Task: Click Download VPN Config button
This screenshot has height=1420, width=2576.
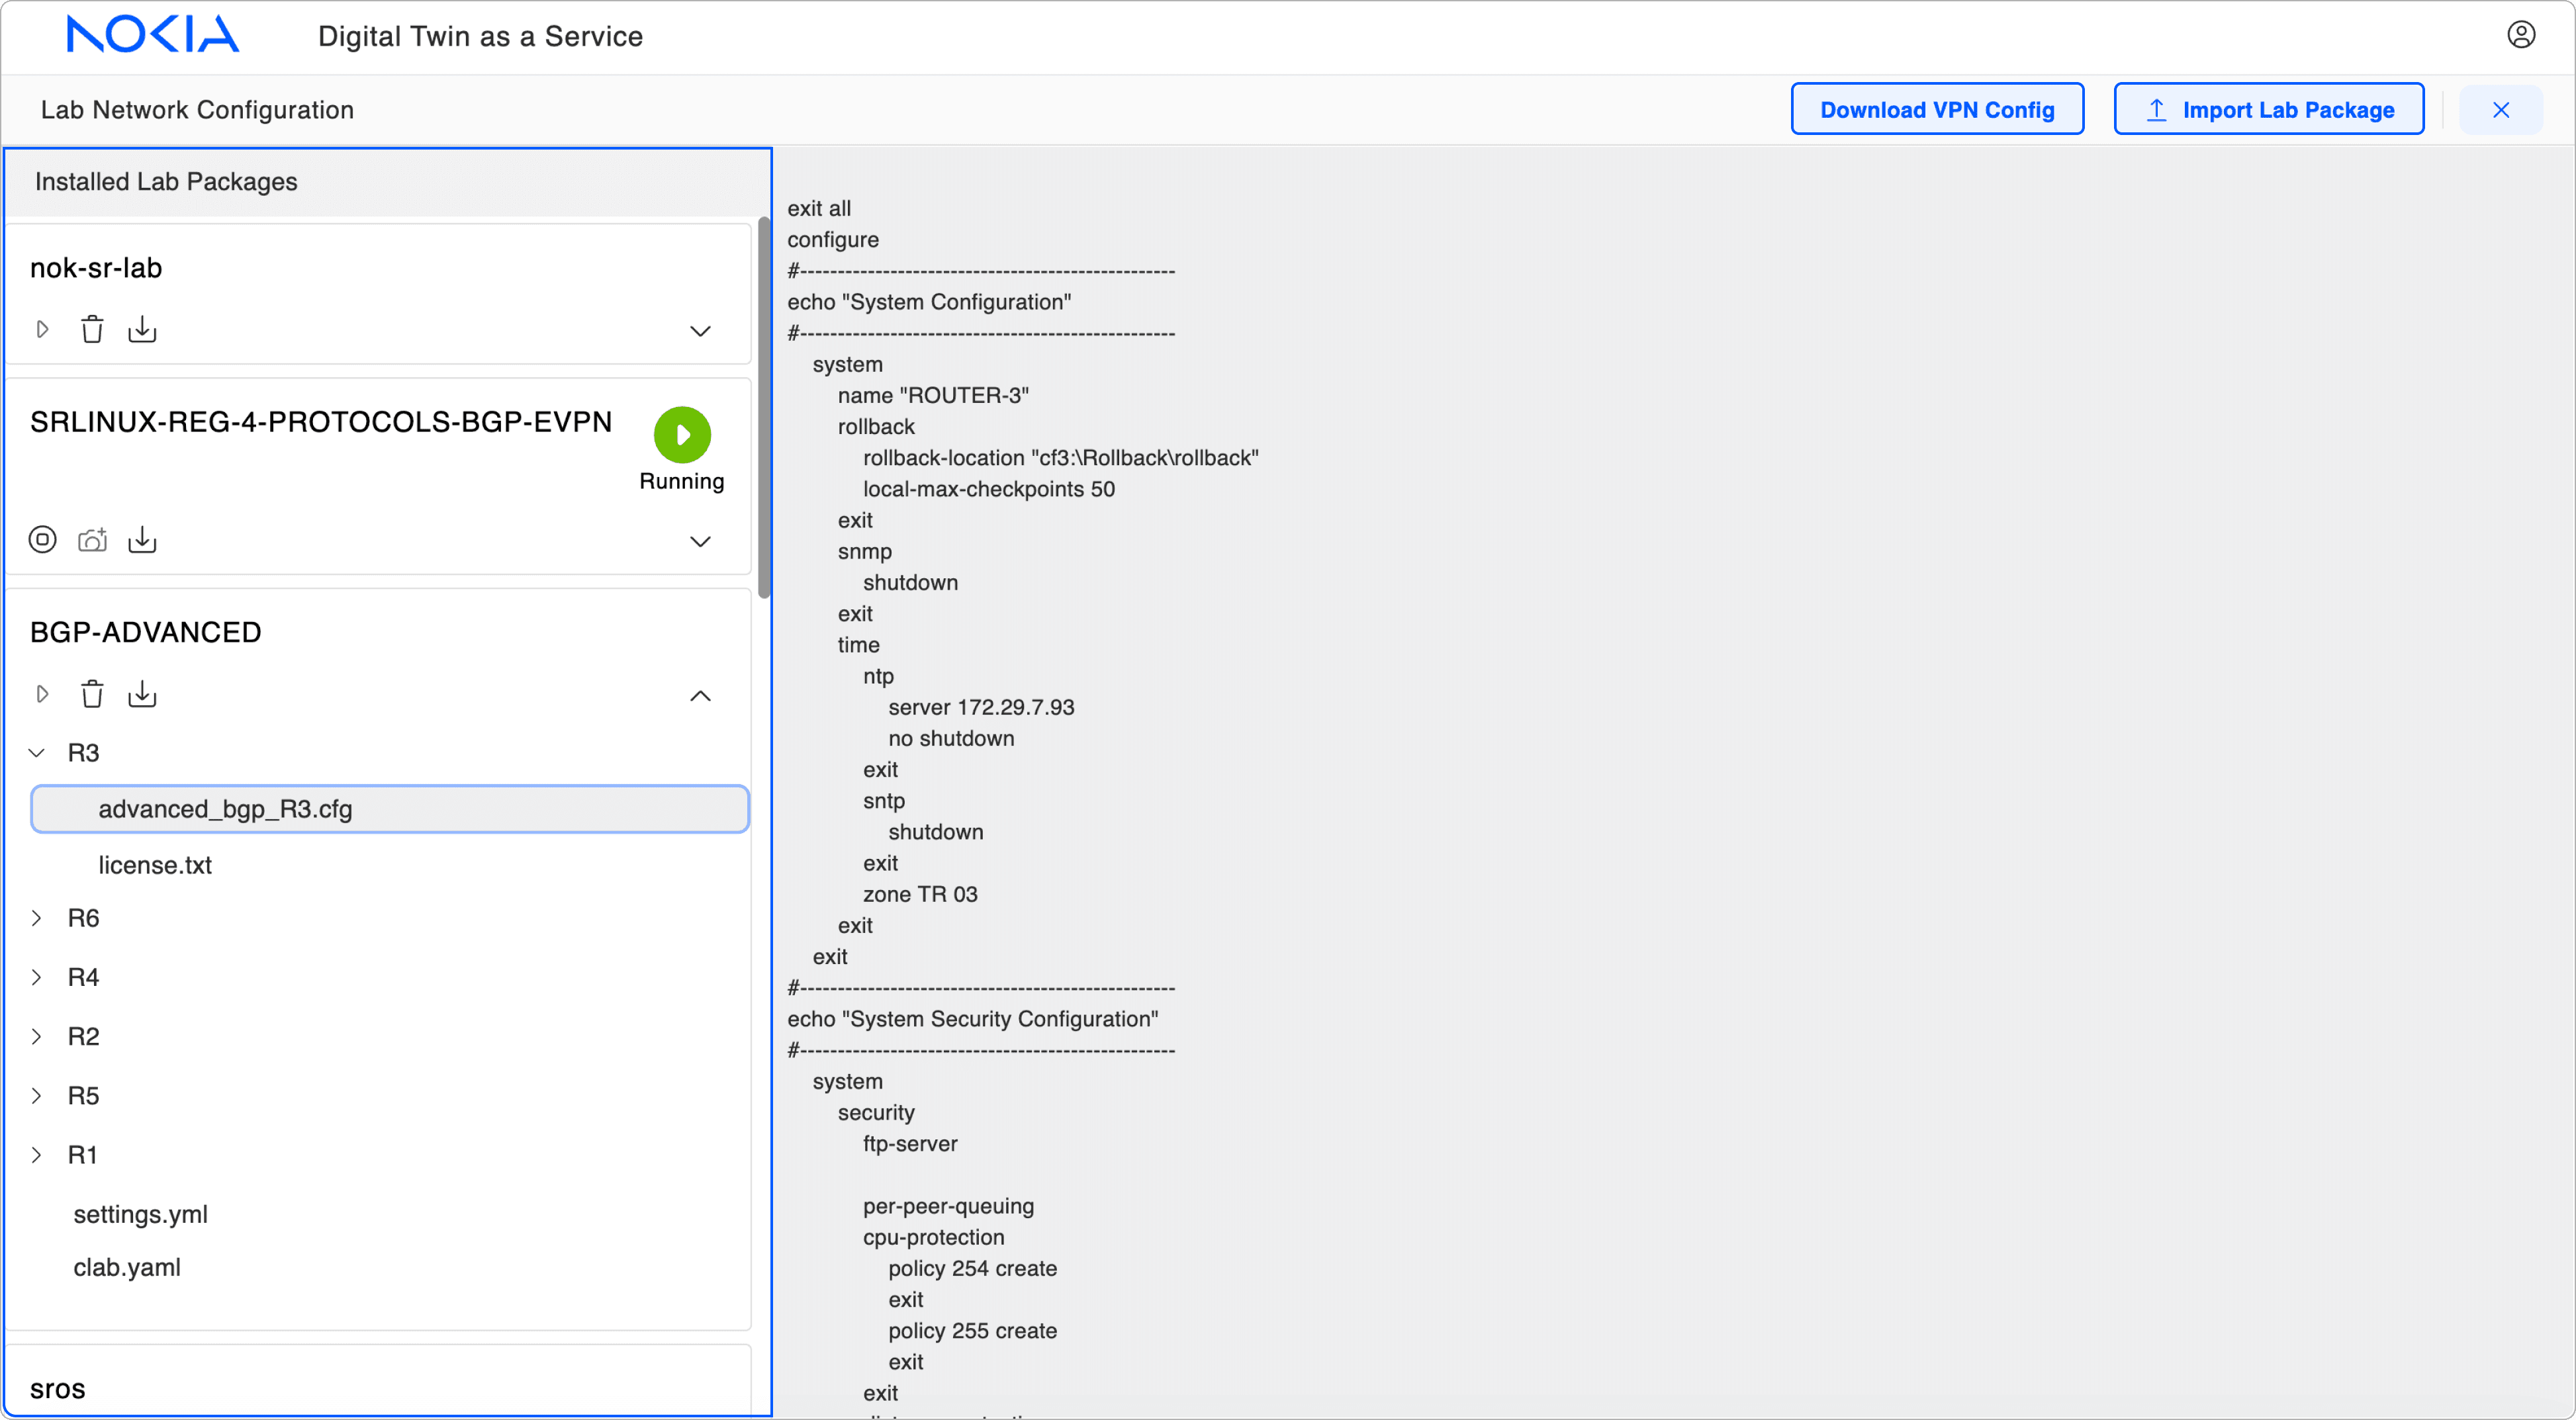Action: (x=1936, y=110)
